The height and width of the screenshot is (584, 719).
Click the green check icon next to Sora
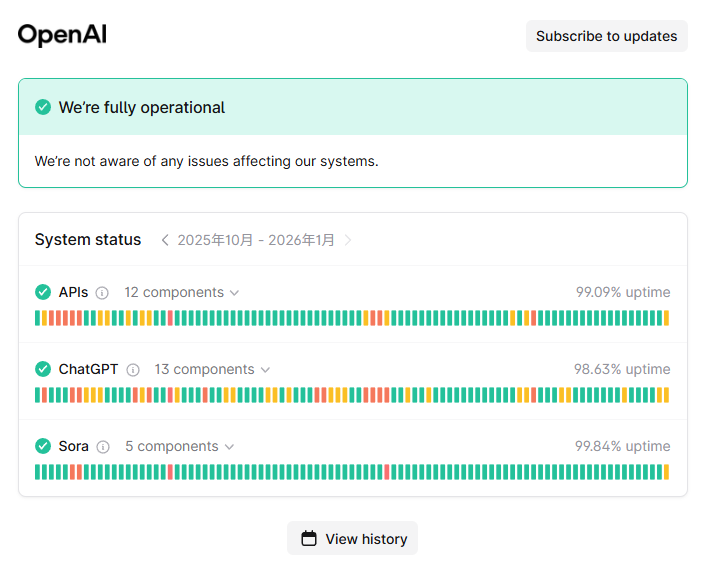[x=43, y=446]
